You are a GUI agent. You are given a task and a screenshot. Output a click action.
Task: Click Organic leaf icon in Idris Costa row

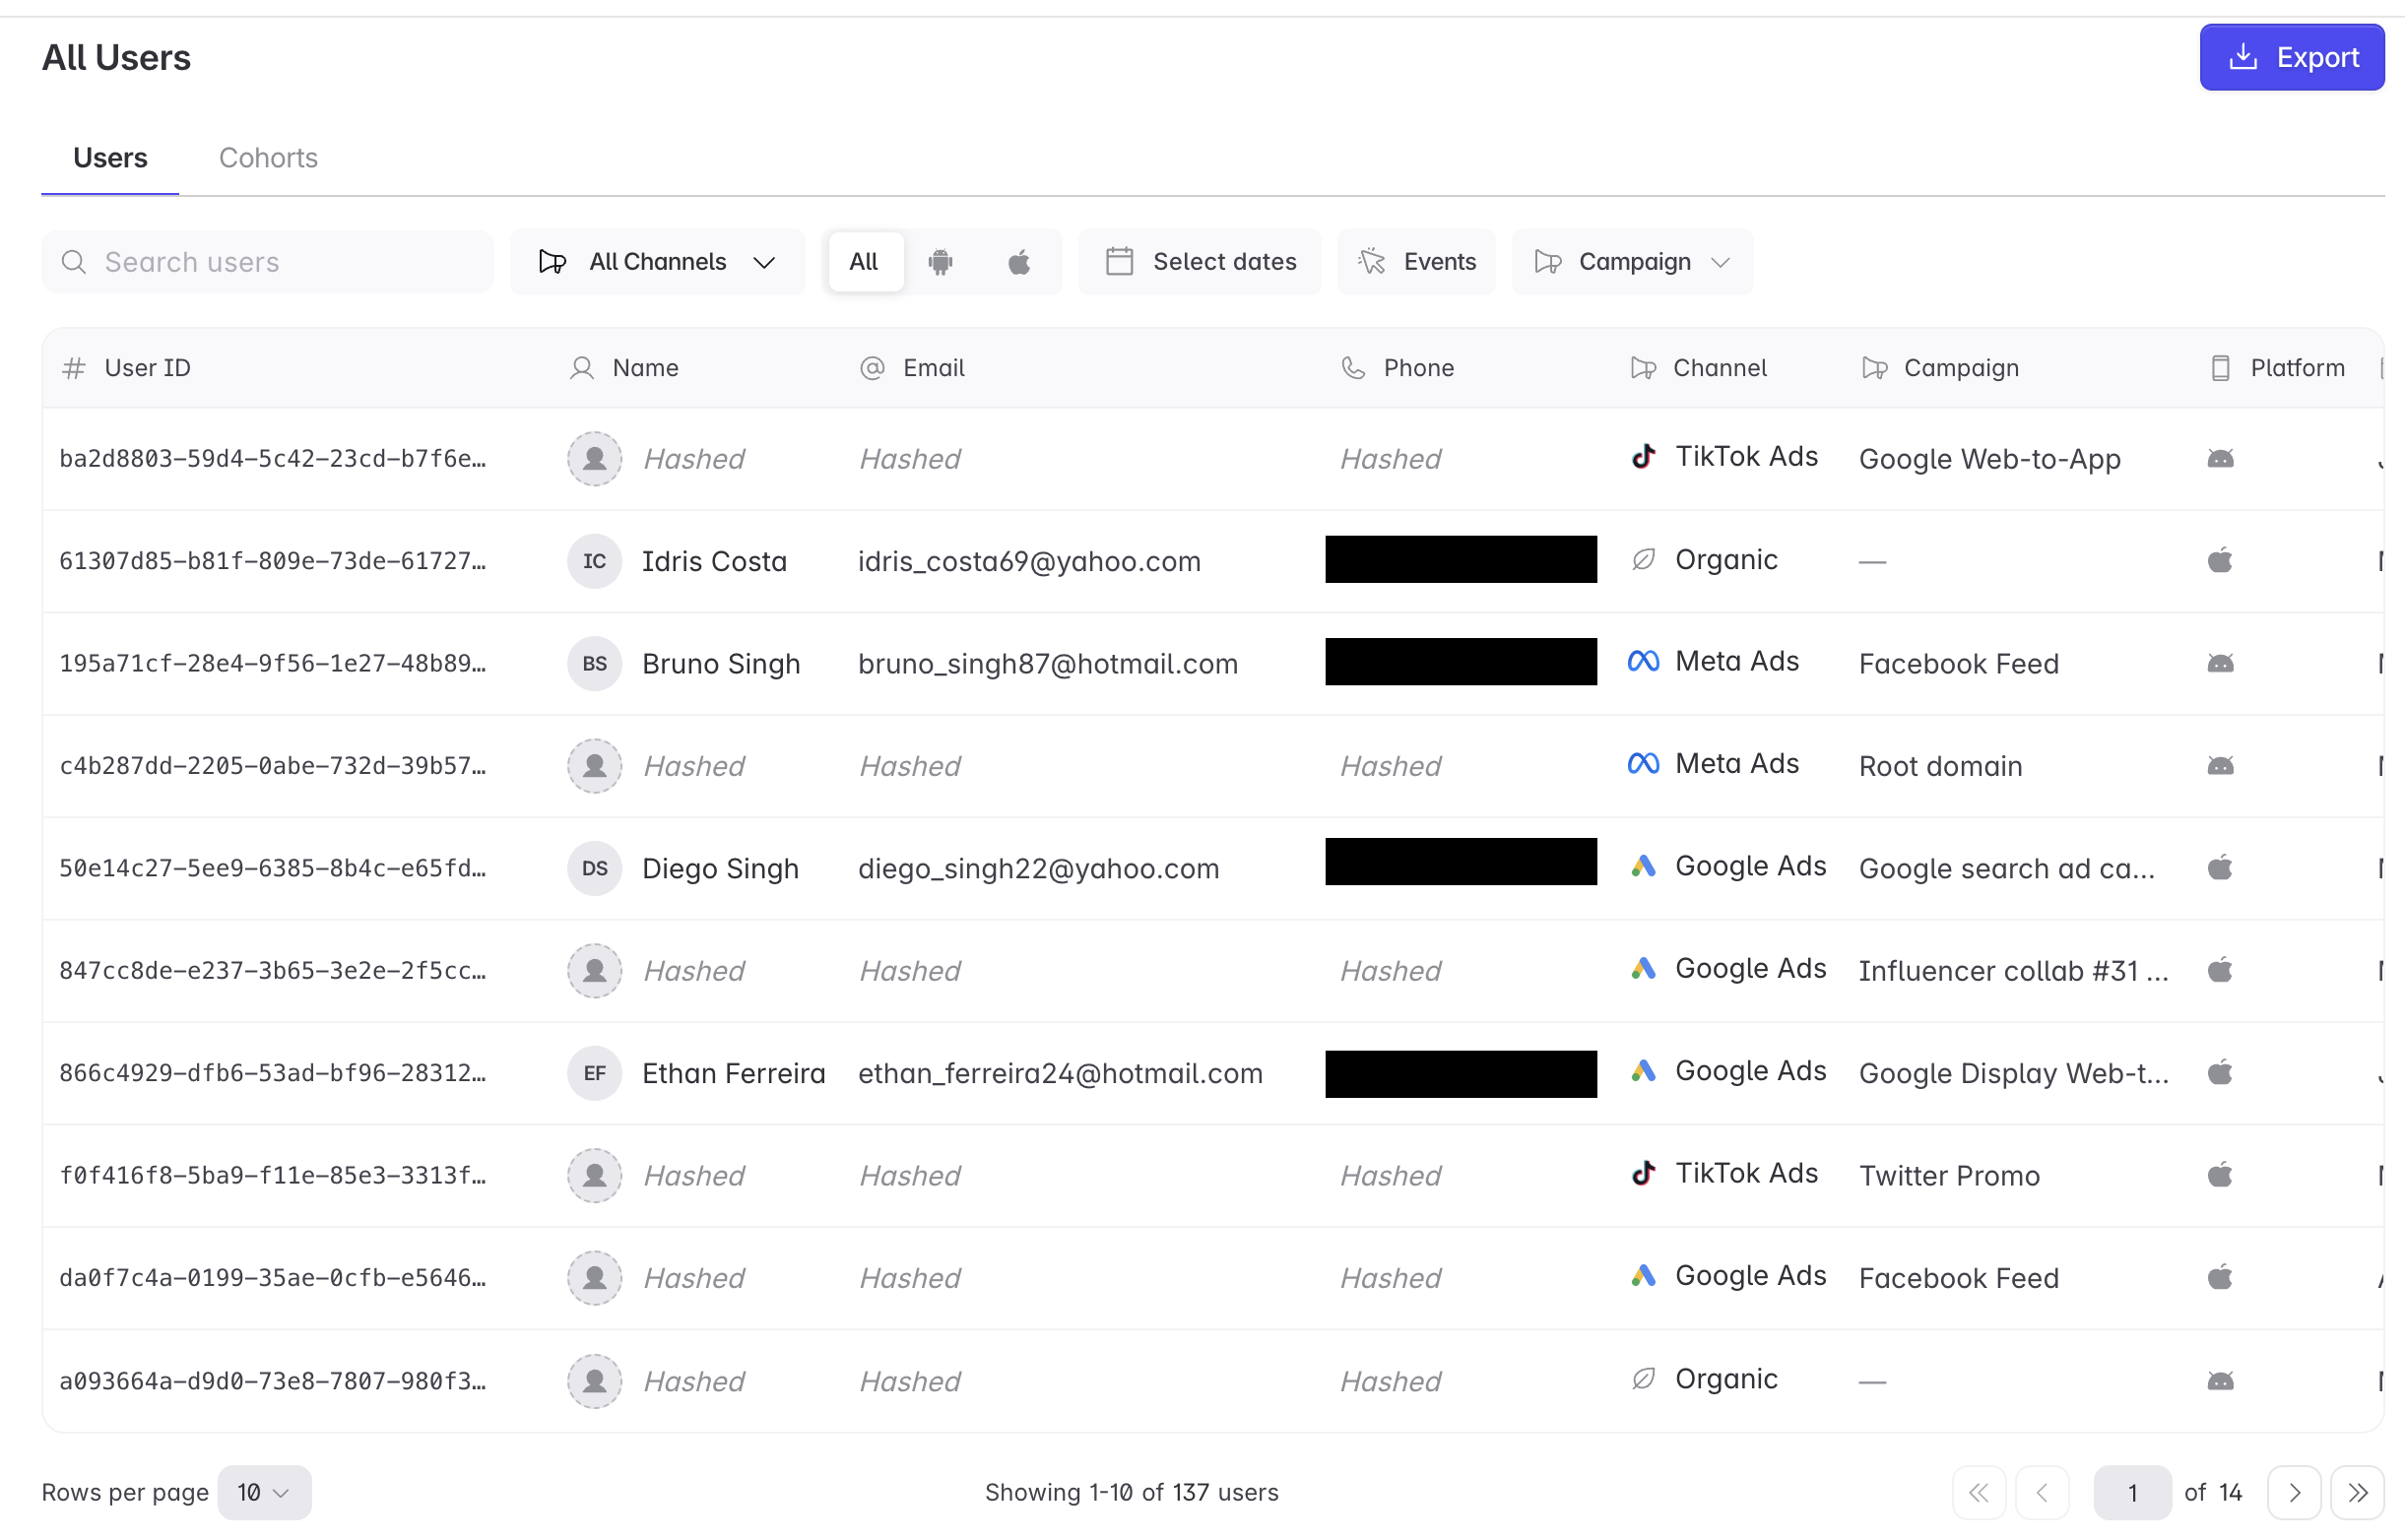[1643, 560]
